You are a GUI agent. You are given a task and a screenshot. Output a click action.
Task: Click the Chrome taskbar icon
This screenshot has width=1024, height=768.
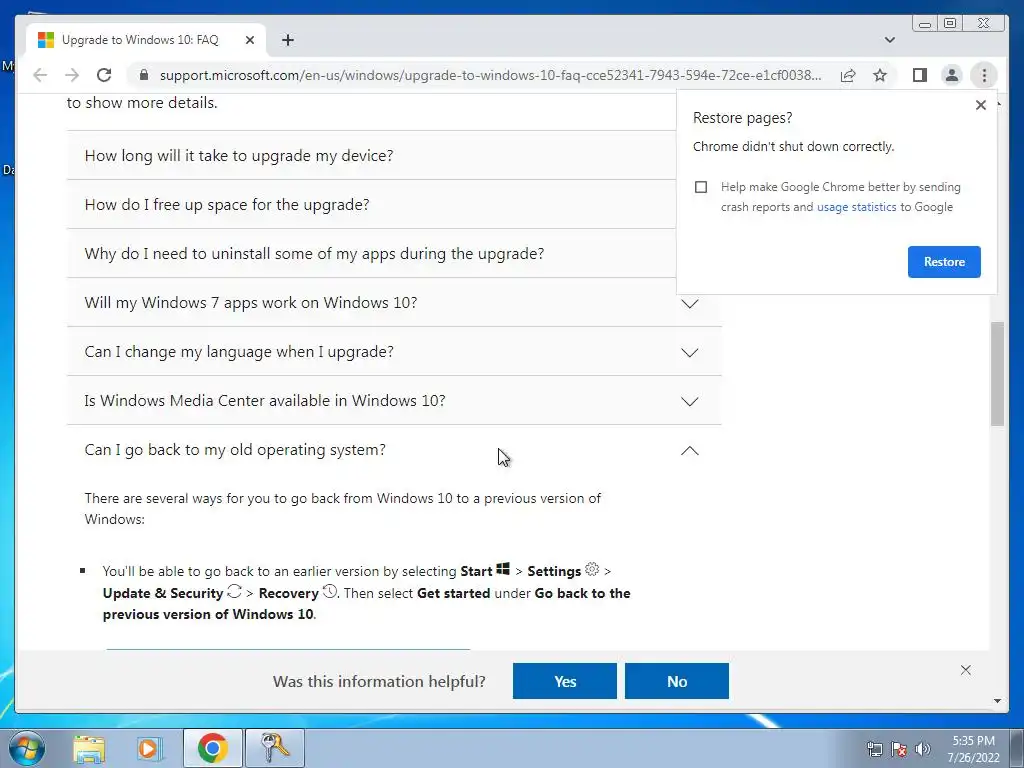[212, 748]
